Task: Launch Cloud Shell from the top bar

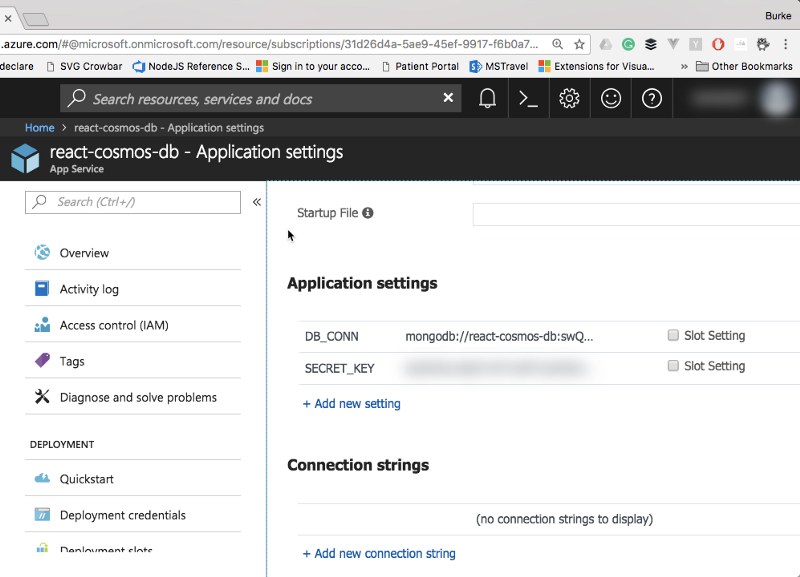Action: pyautogui.click(x=528, y=98)
